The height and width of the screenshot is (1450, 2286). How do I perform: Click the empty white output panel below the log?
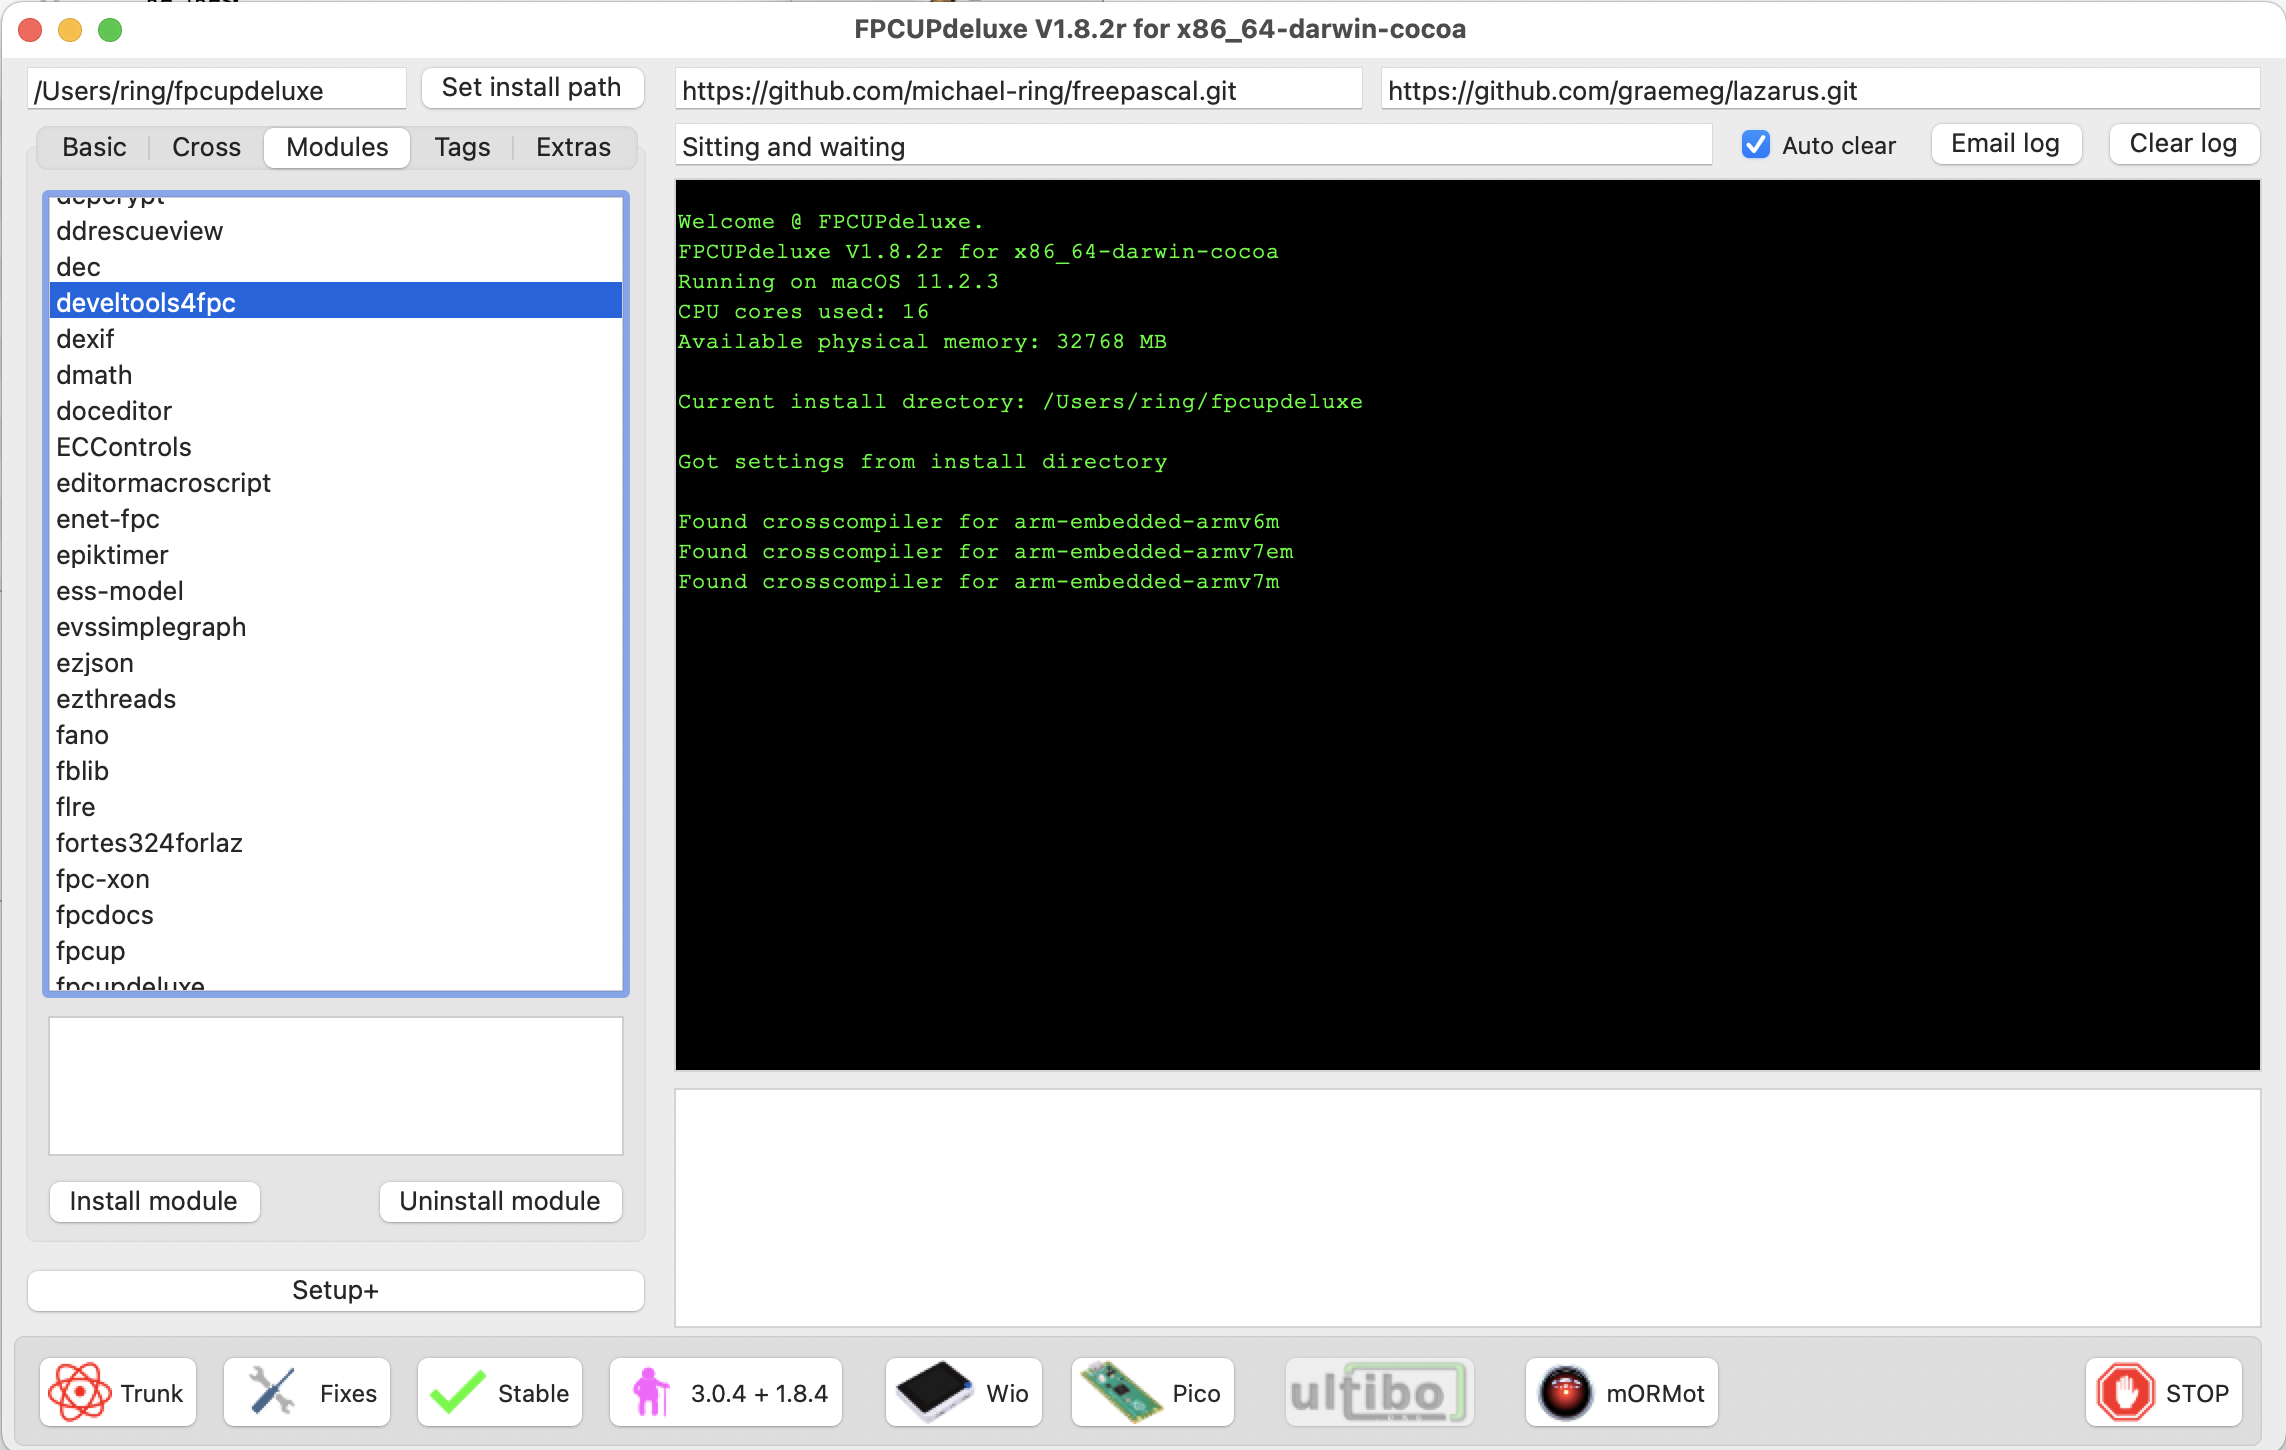[1468, 1208]
